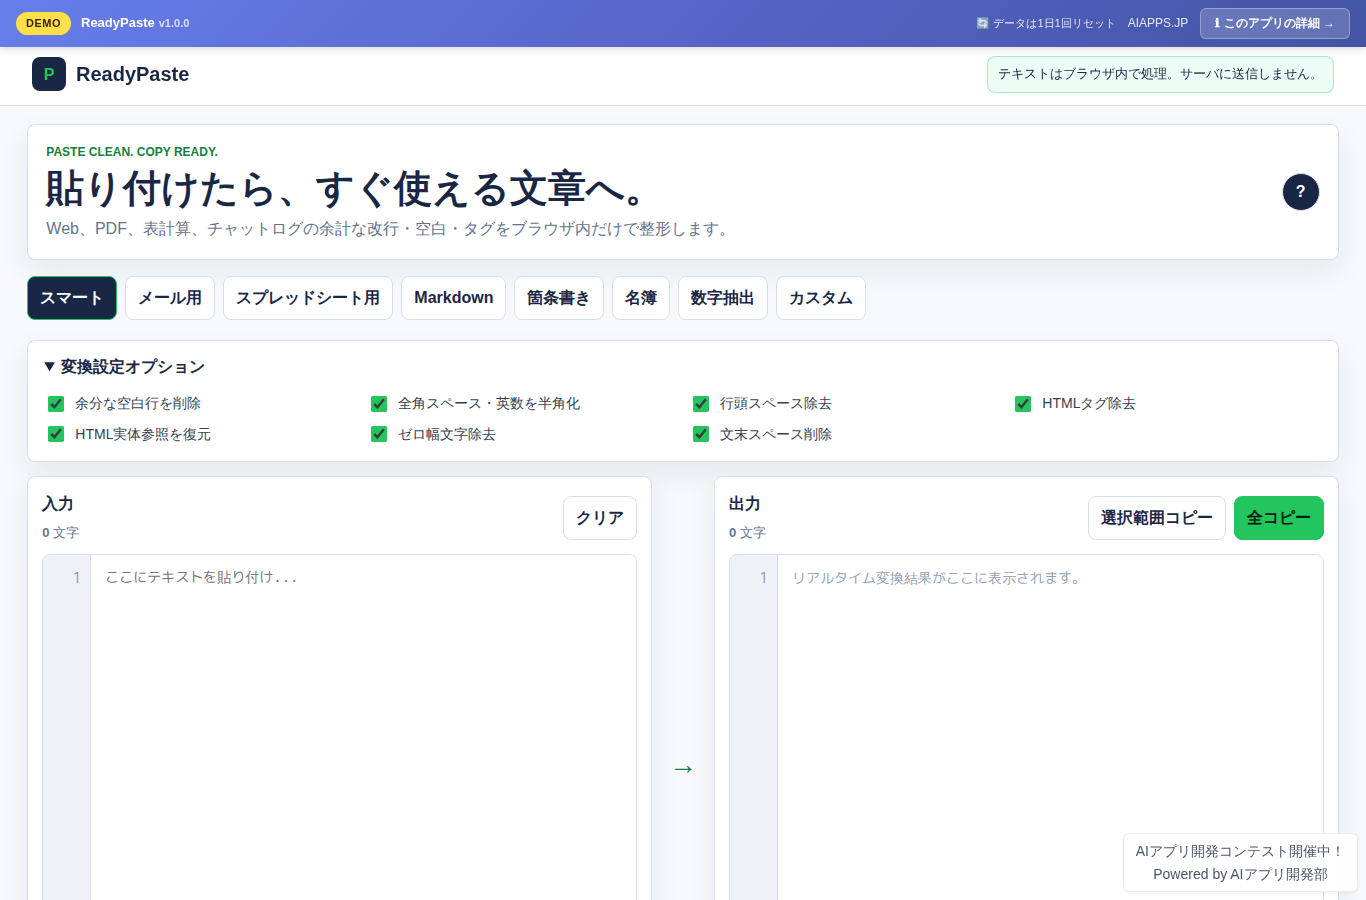Select the スマート preset tab
The image size is (1366, 900).
[x=72, y=298]
